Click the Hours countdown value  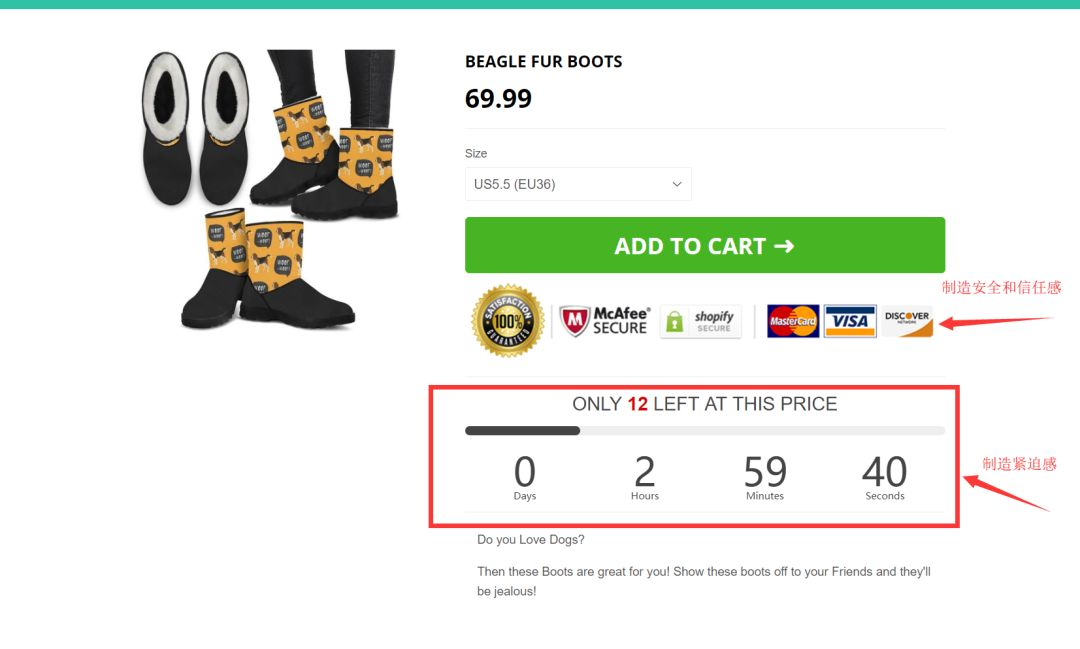point(645,472)
